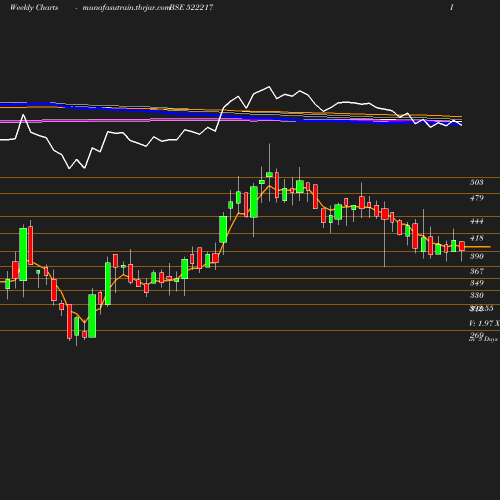
Task: Click the munafasutrain.tbrjar.com site label
Action: click(126, 7)
